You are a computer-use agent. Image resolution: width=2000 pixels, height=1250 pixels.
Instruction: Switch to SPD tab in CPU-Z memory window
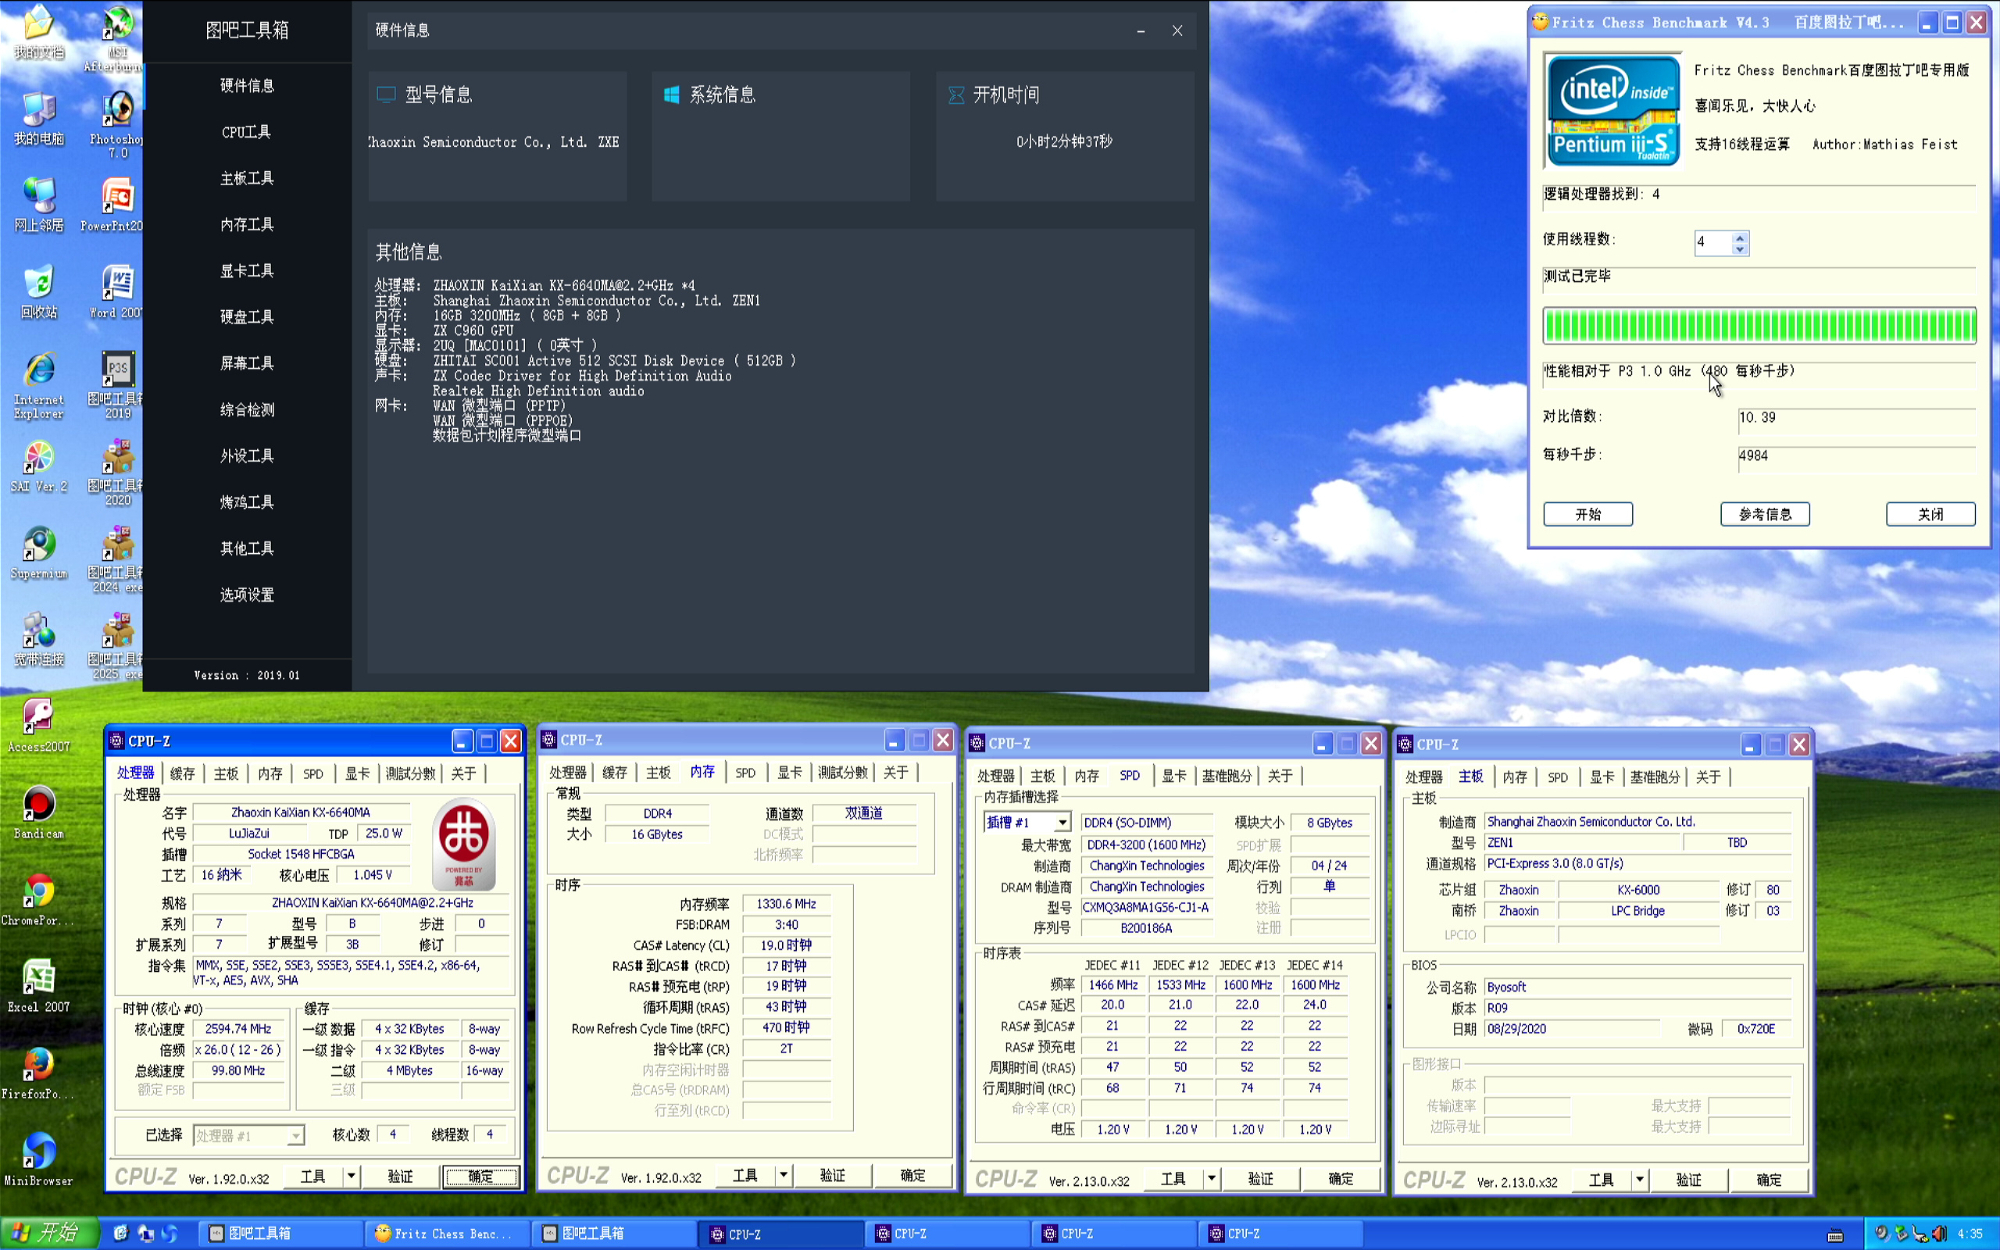pyautogui.click(x=746, y=773)
